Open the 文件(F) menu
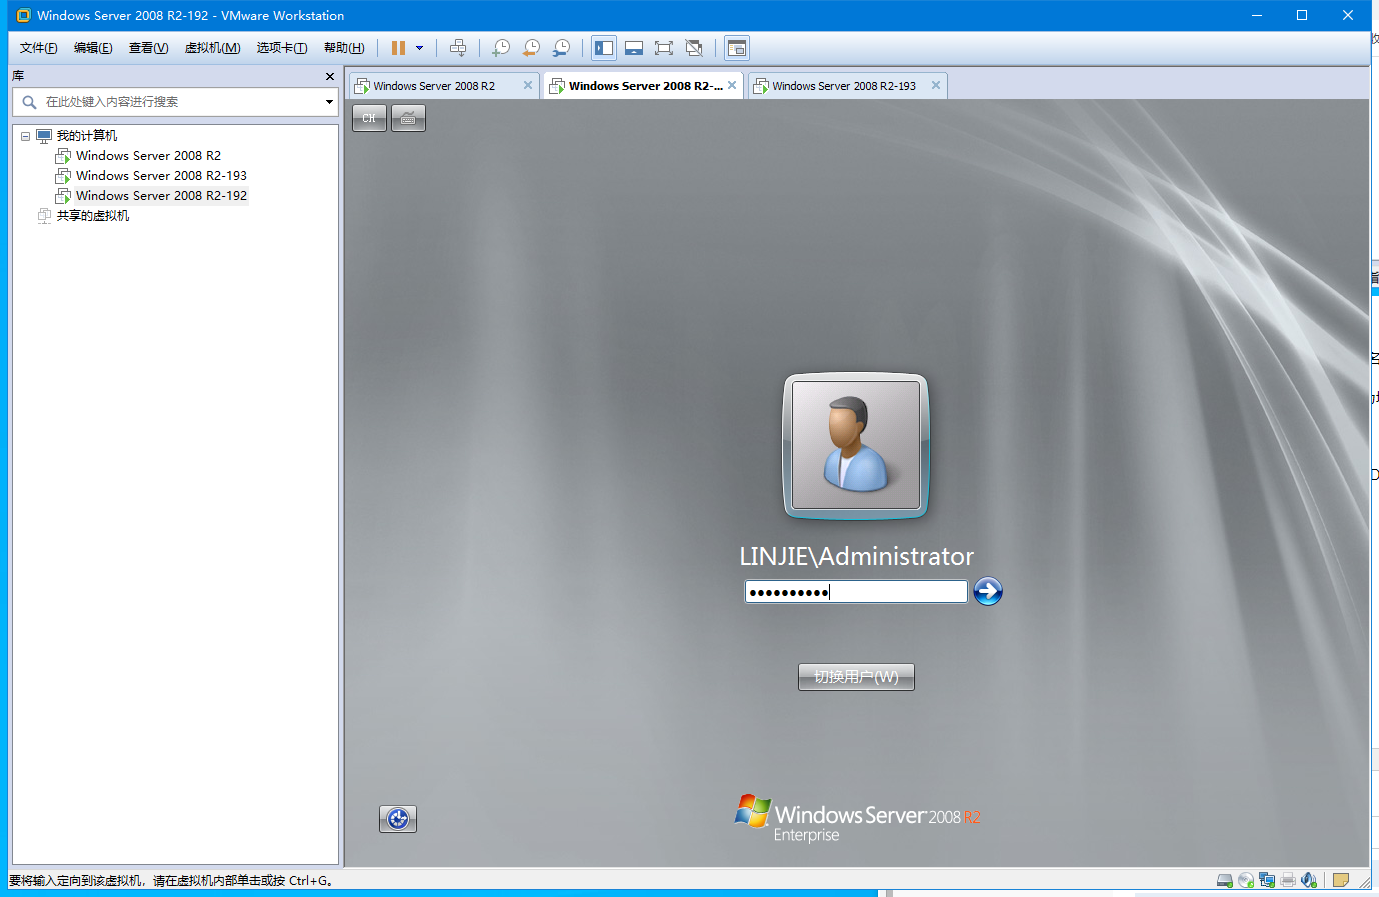1379x897 pixels. click(x=39, y=48)
